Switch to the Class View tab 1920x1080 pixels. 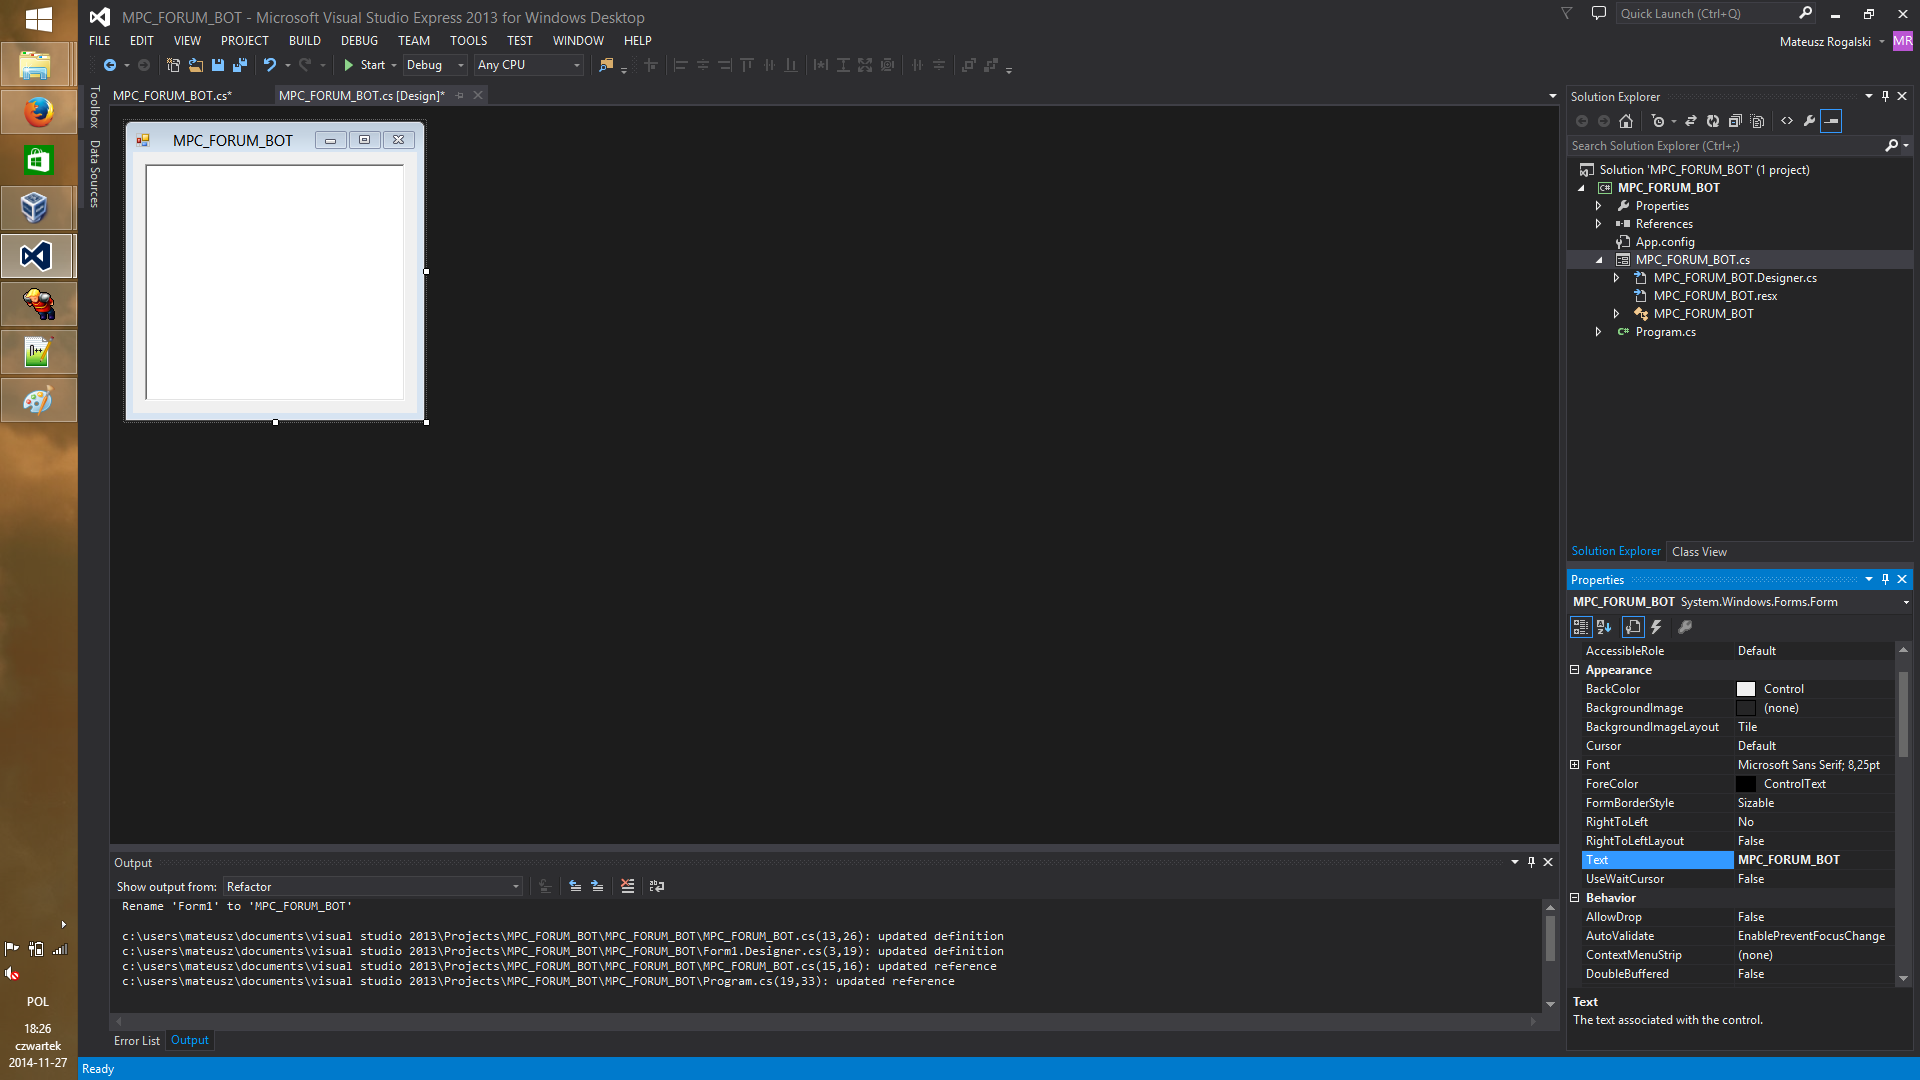click(1699, 552)
